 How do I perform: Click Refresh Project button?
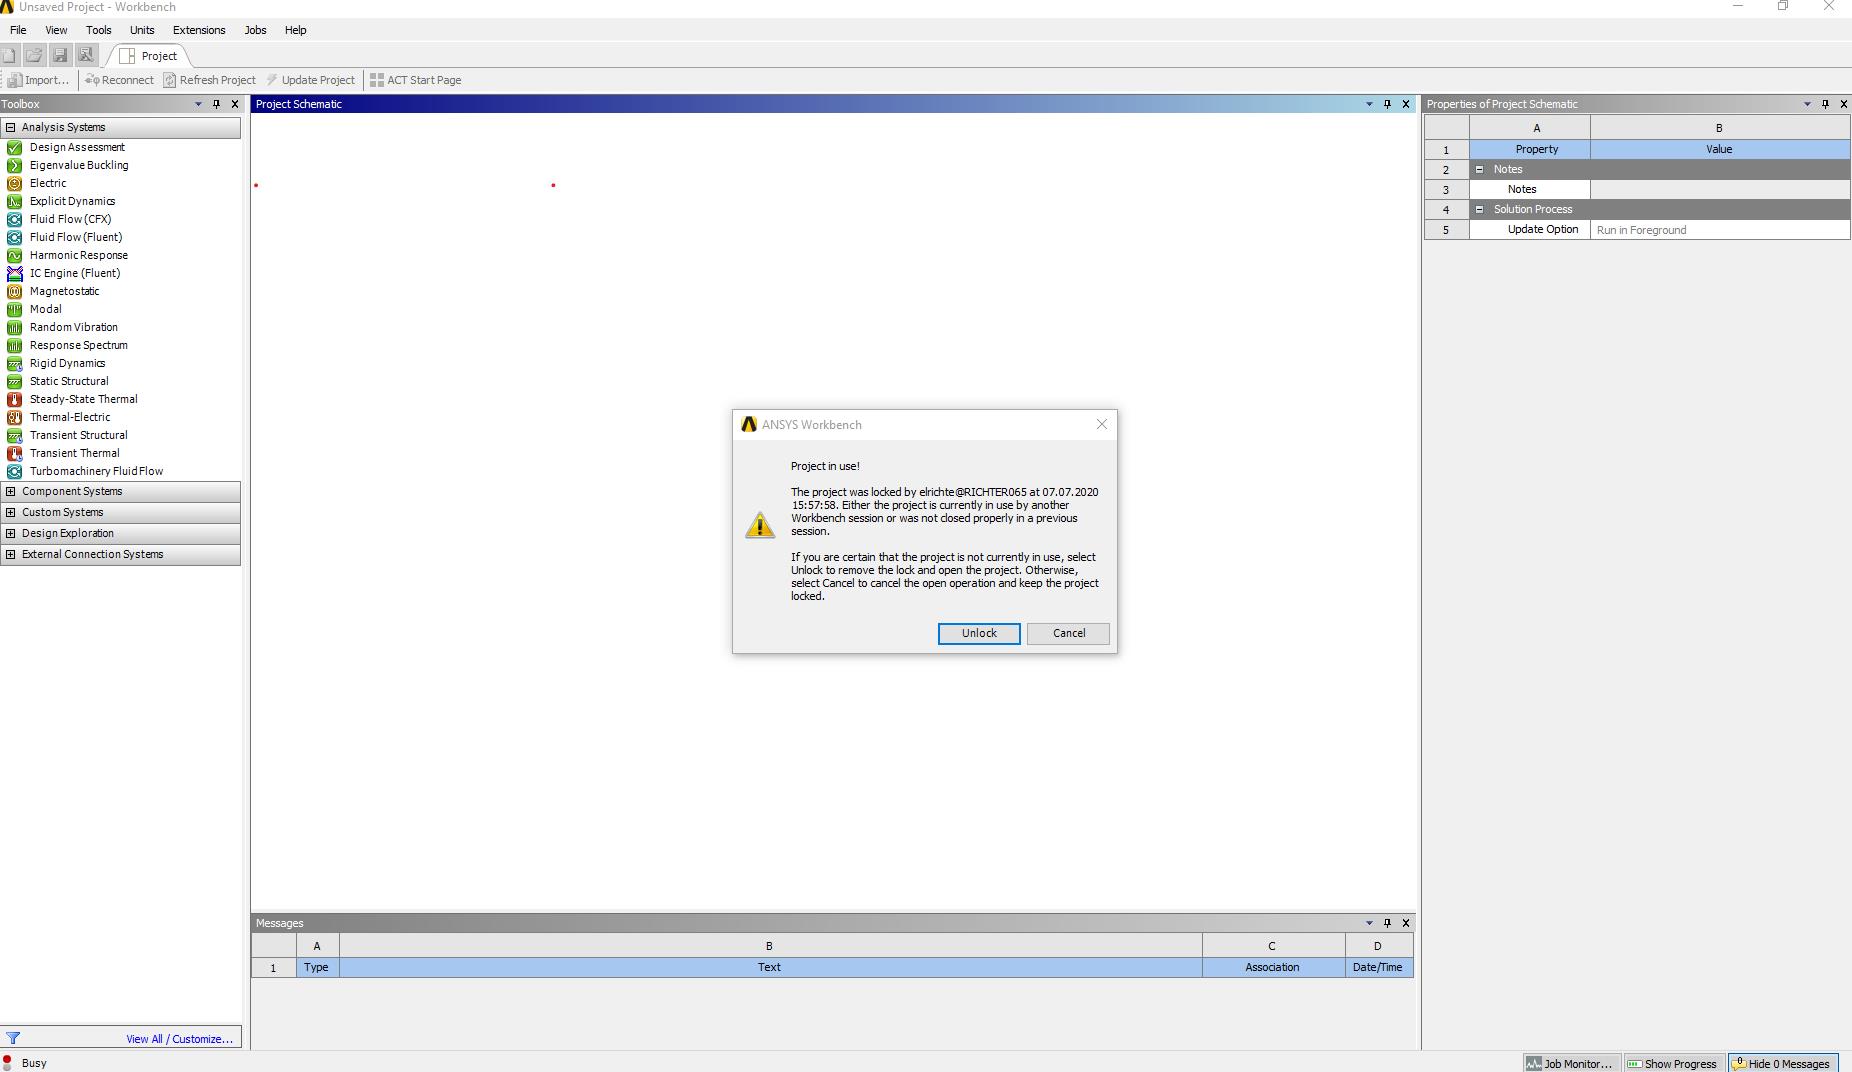pyautogui.click(x=210, y=80)
